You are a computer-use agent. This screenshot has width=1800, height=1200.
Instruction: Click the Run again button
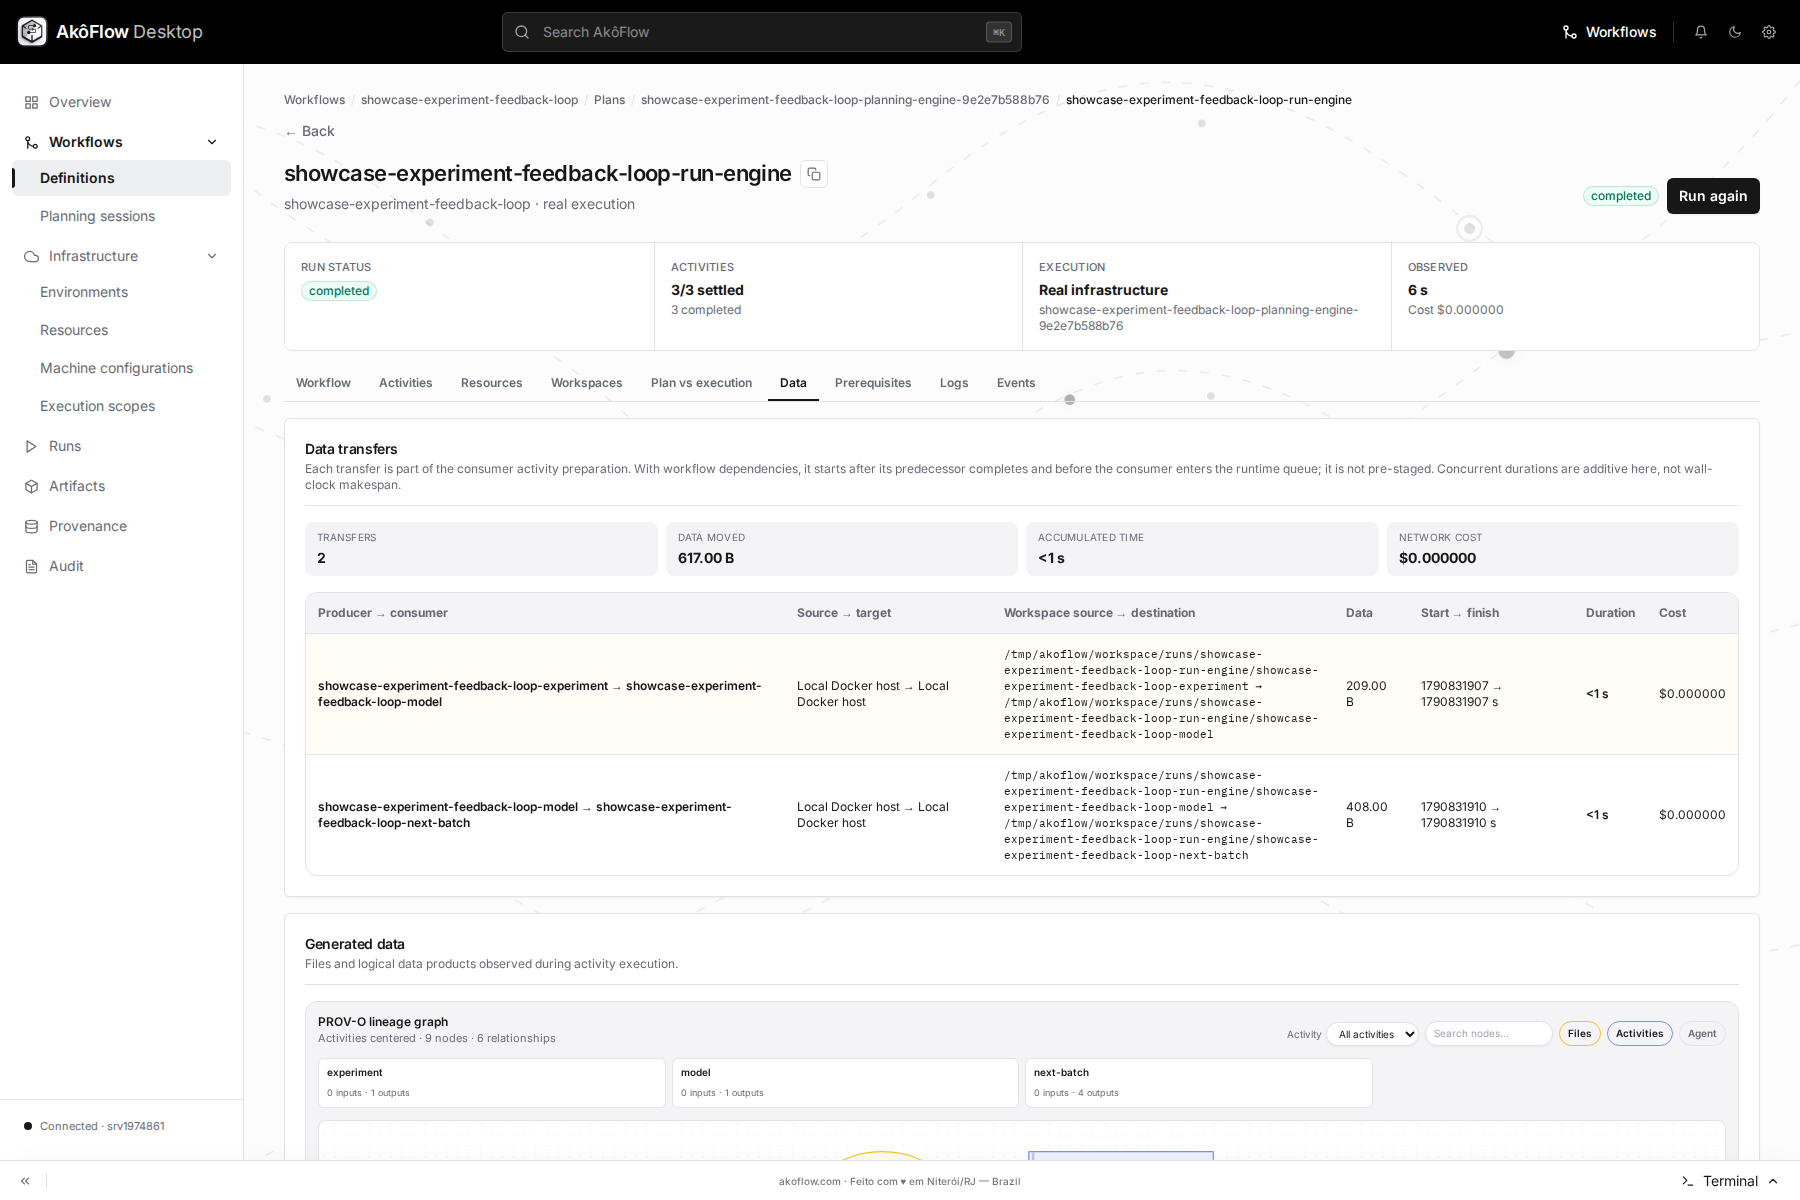(1713, 196)
